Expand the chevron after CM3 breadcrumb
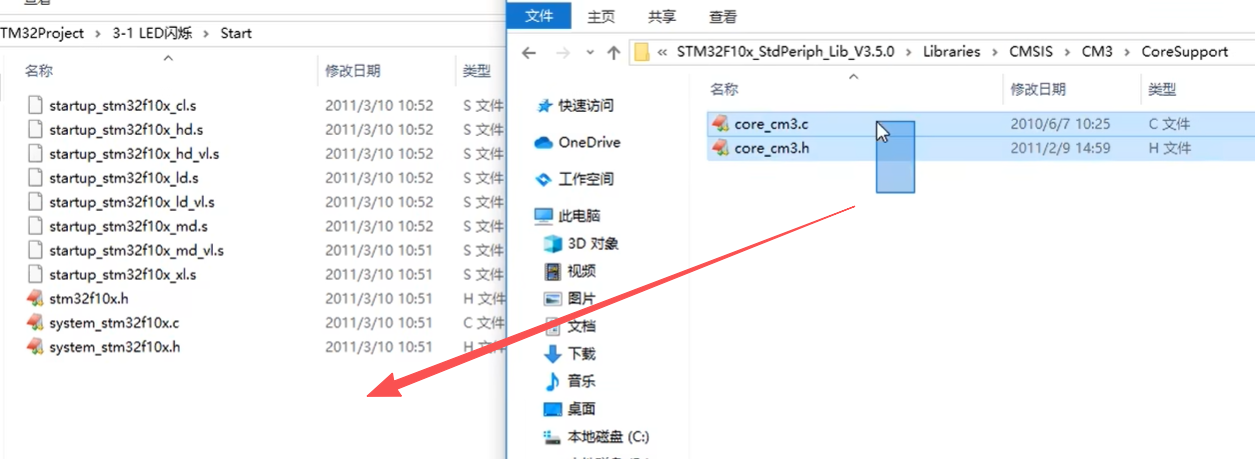 pos(1127,52)
